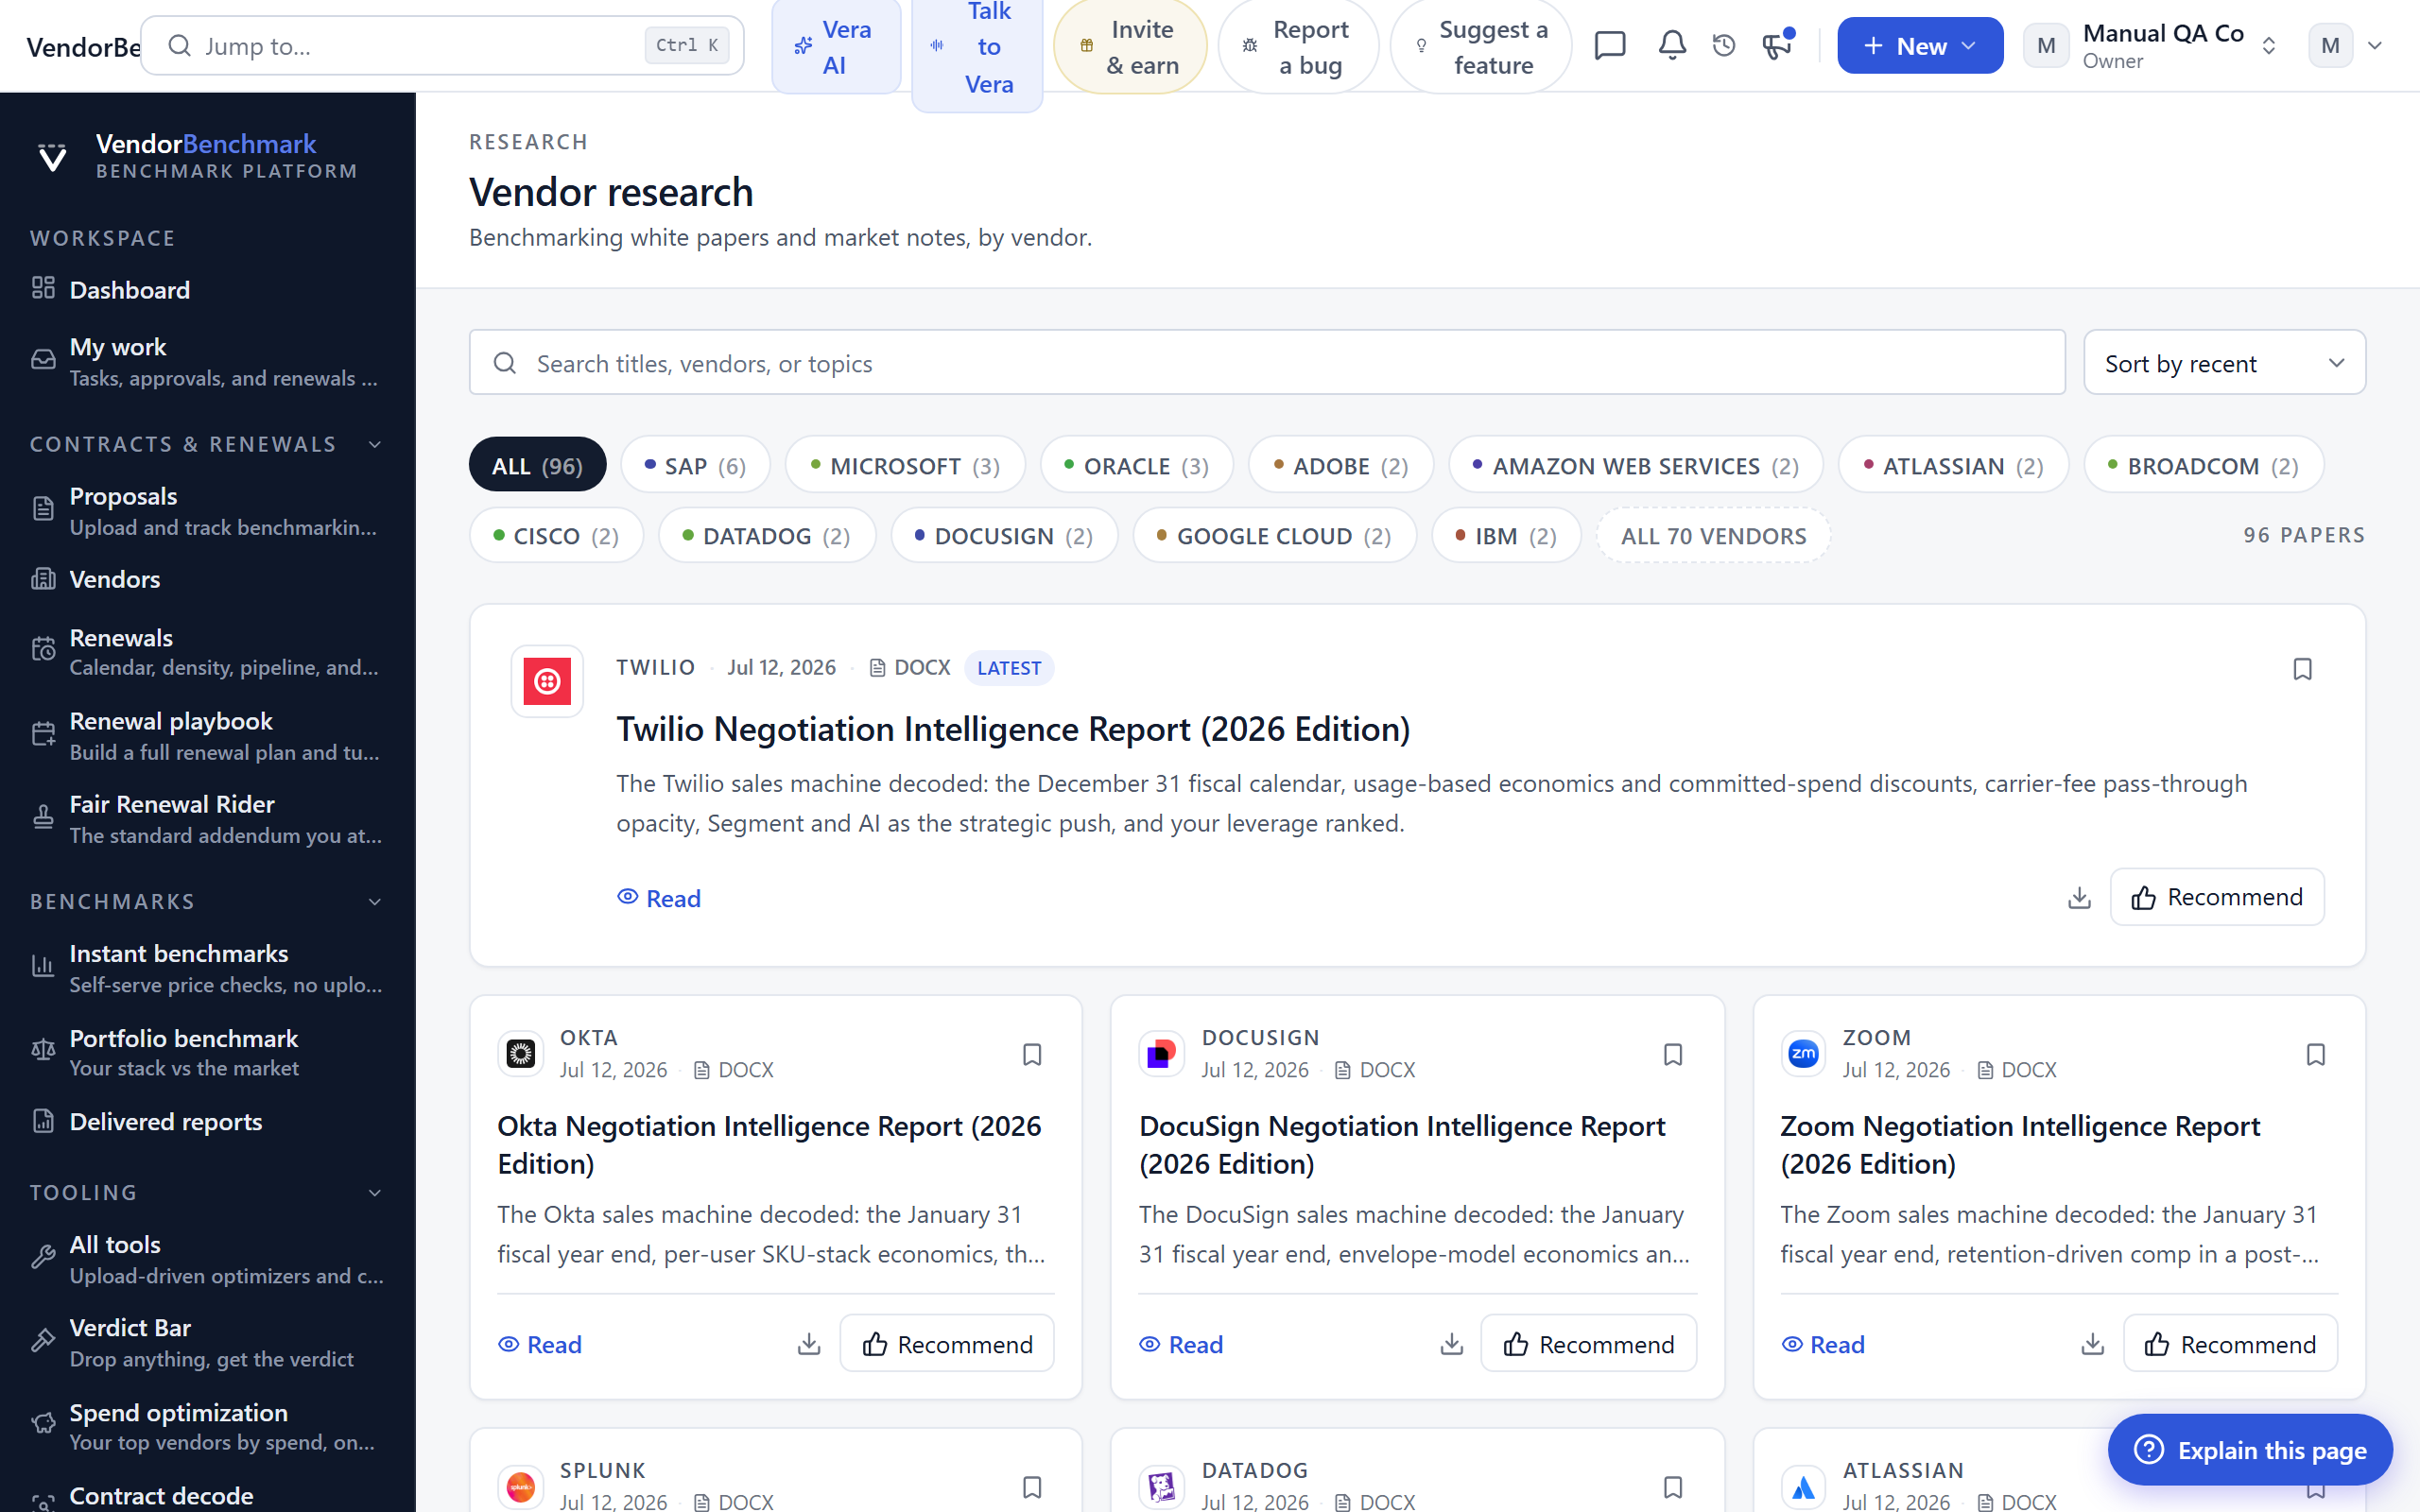Open Verdict Bar in the sidebar
This screenshot has width=2420, height=1512.
pos(207,1342)
